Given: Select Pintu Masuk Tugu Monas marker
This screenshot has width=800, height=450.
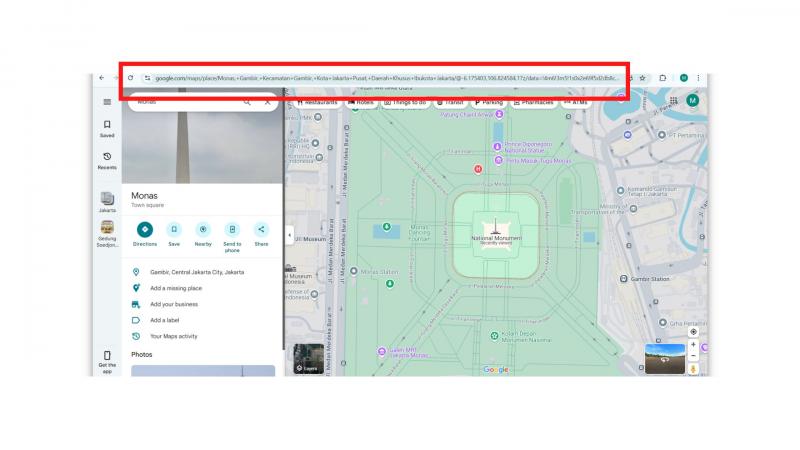Looking at the screenshot, I should [498, 160].
